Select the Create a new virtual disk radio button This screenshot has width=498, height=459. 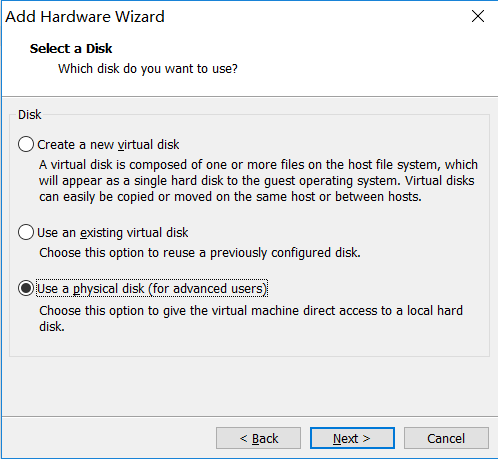tap(26, 144)
